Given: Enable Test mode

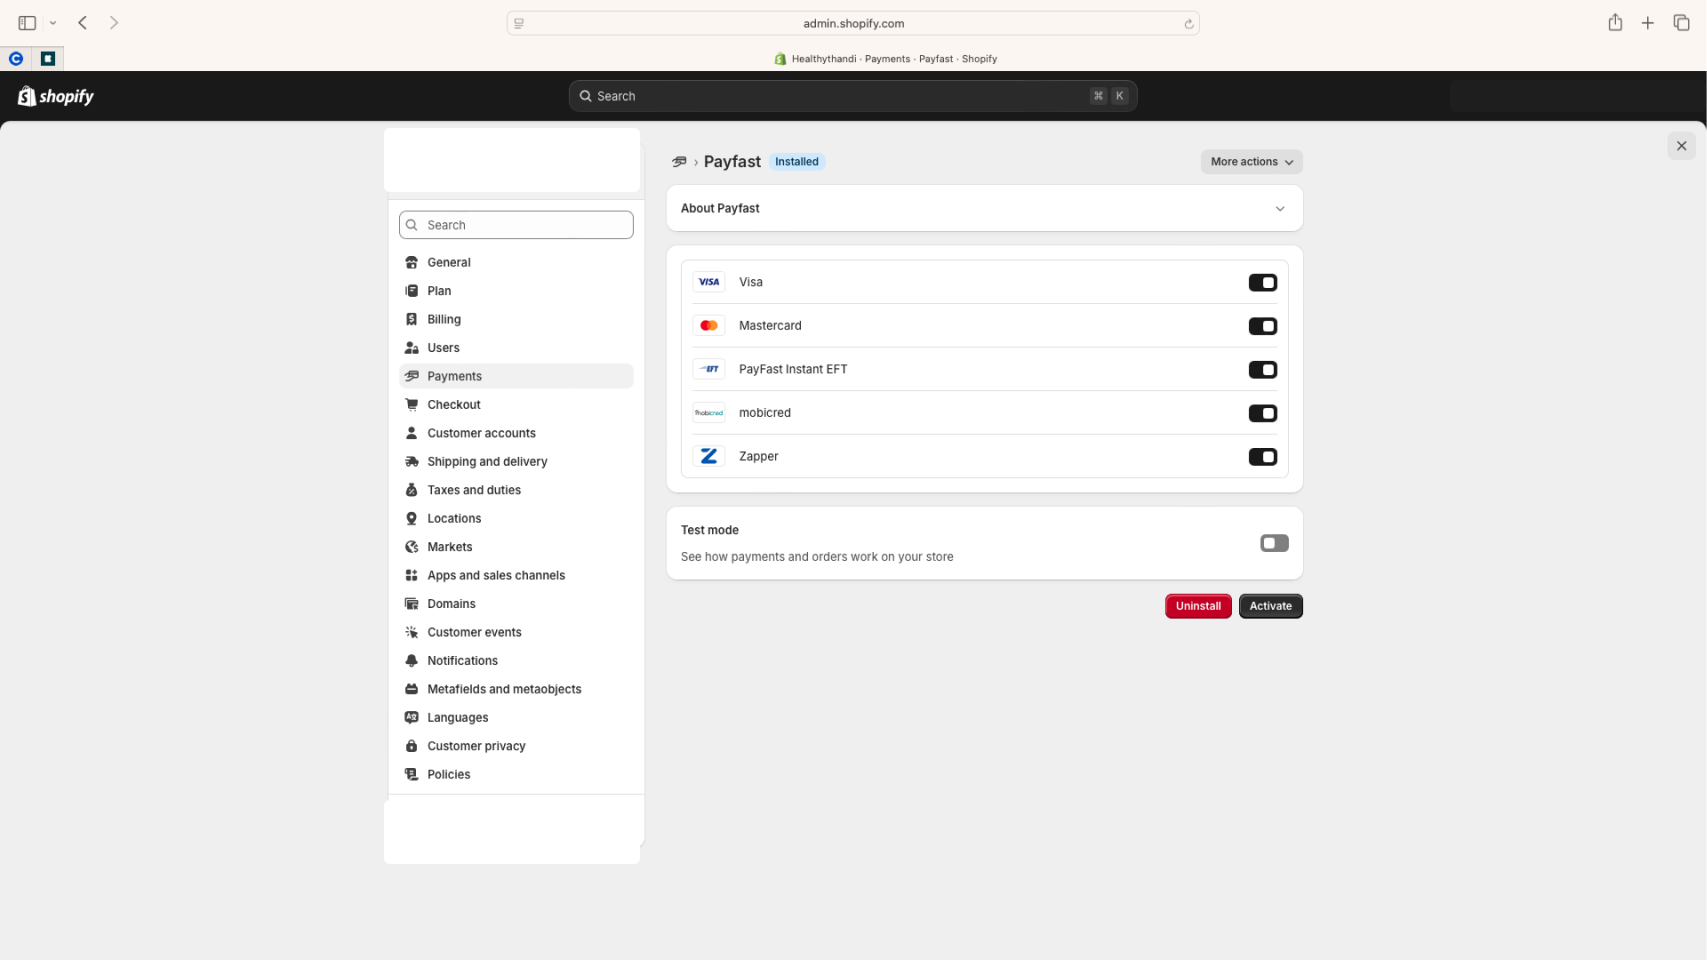Looking at the screenshot, I should tap(1273, 542).
